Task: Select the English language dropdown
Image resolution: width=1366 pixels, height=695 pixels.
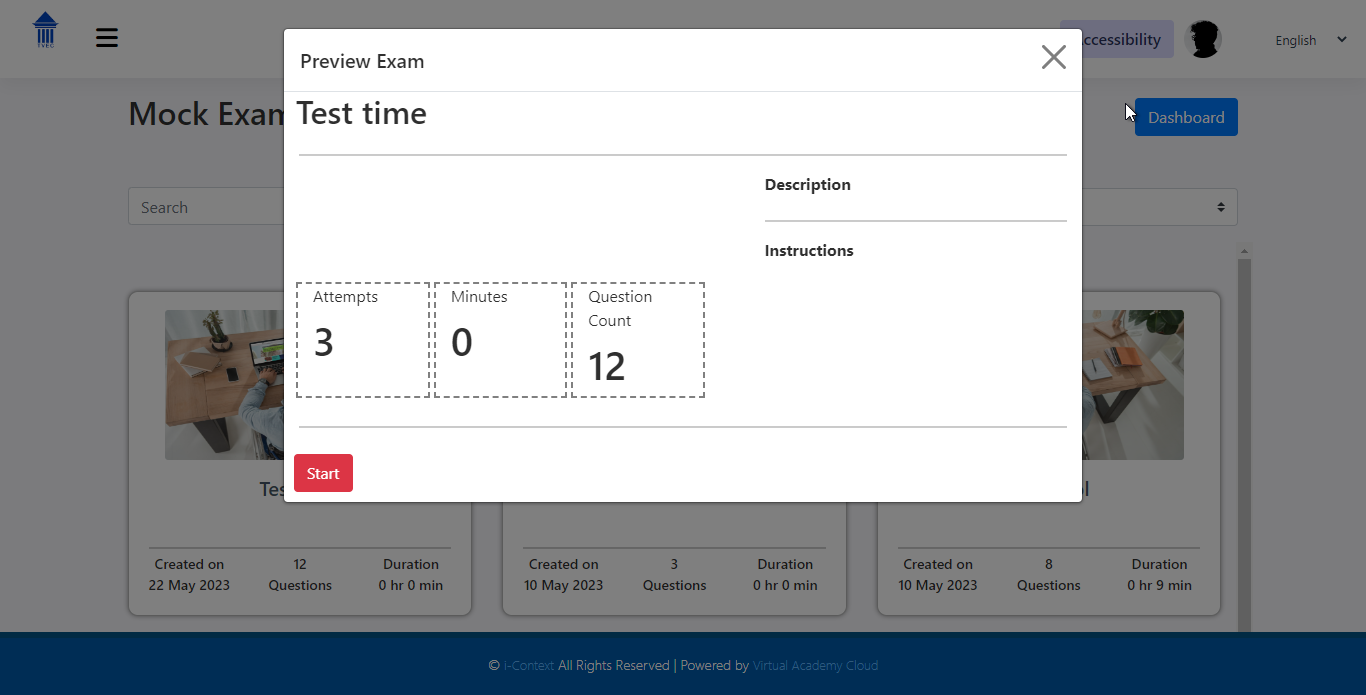Action: [1296, 41]
